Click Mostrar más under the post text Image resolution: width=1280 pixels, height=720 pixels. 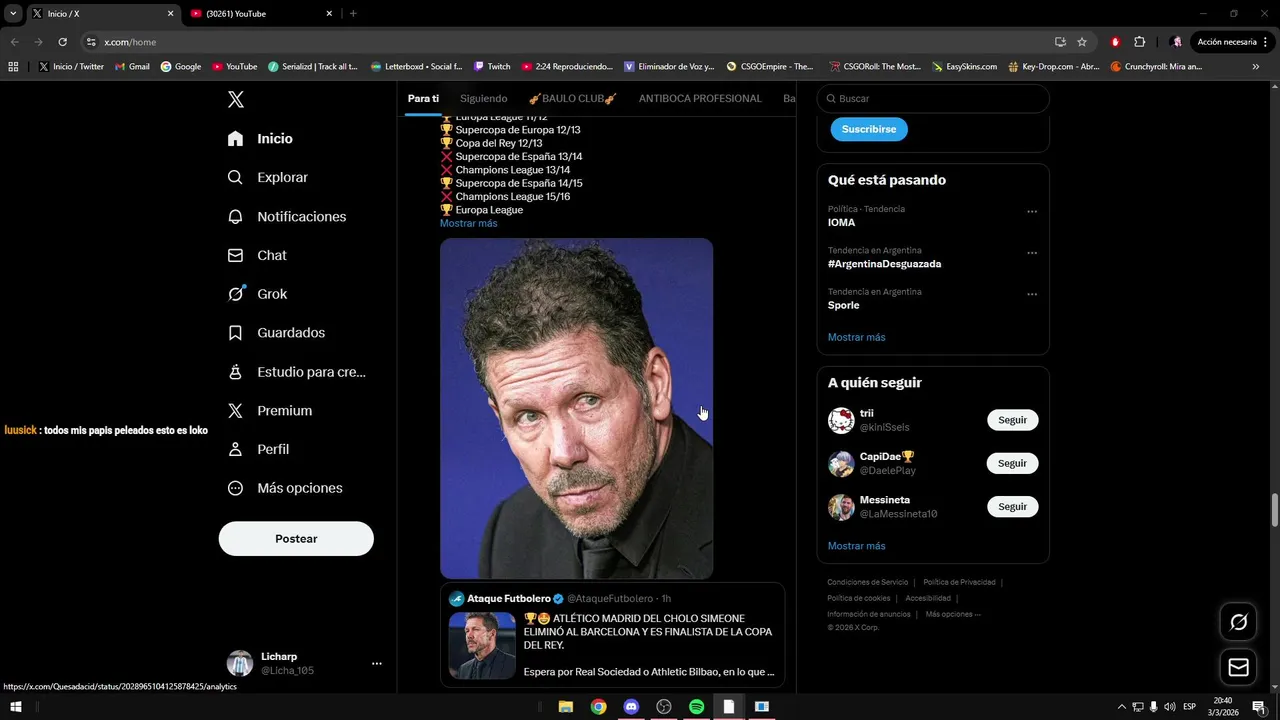[x=468, y=223]
